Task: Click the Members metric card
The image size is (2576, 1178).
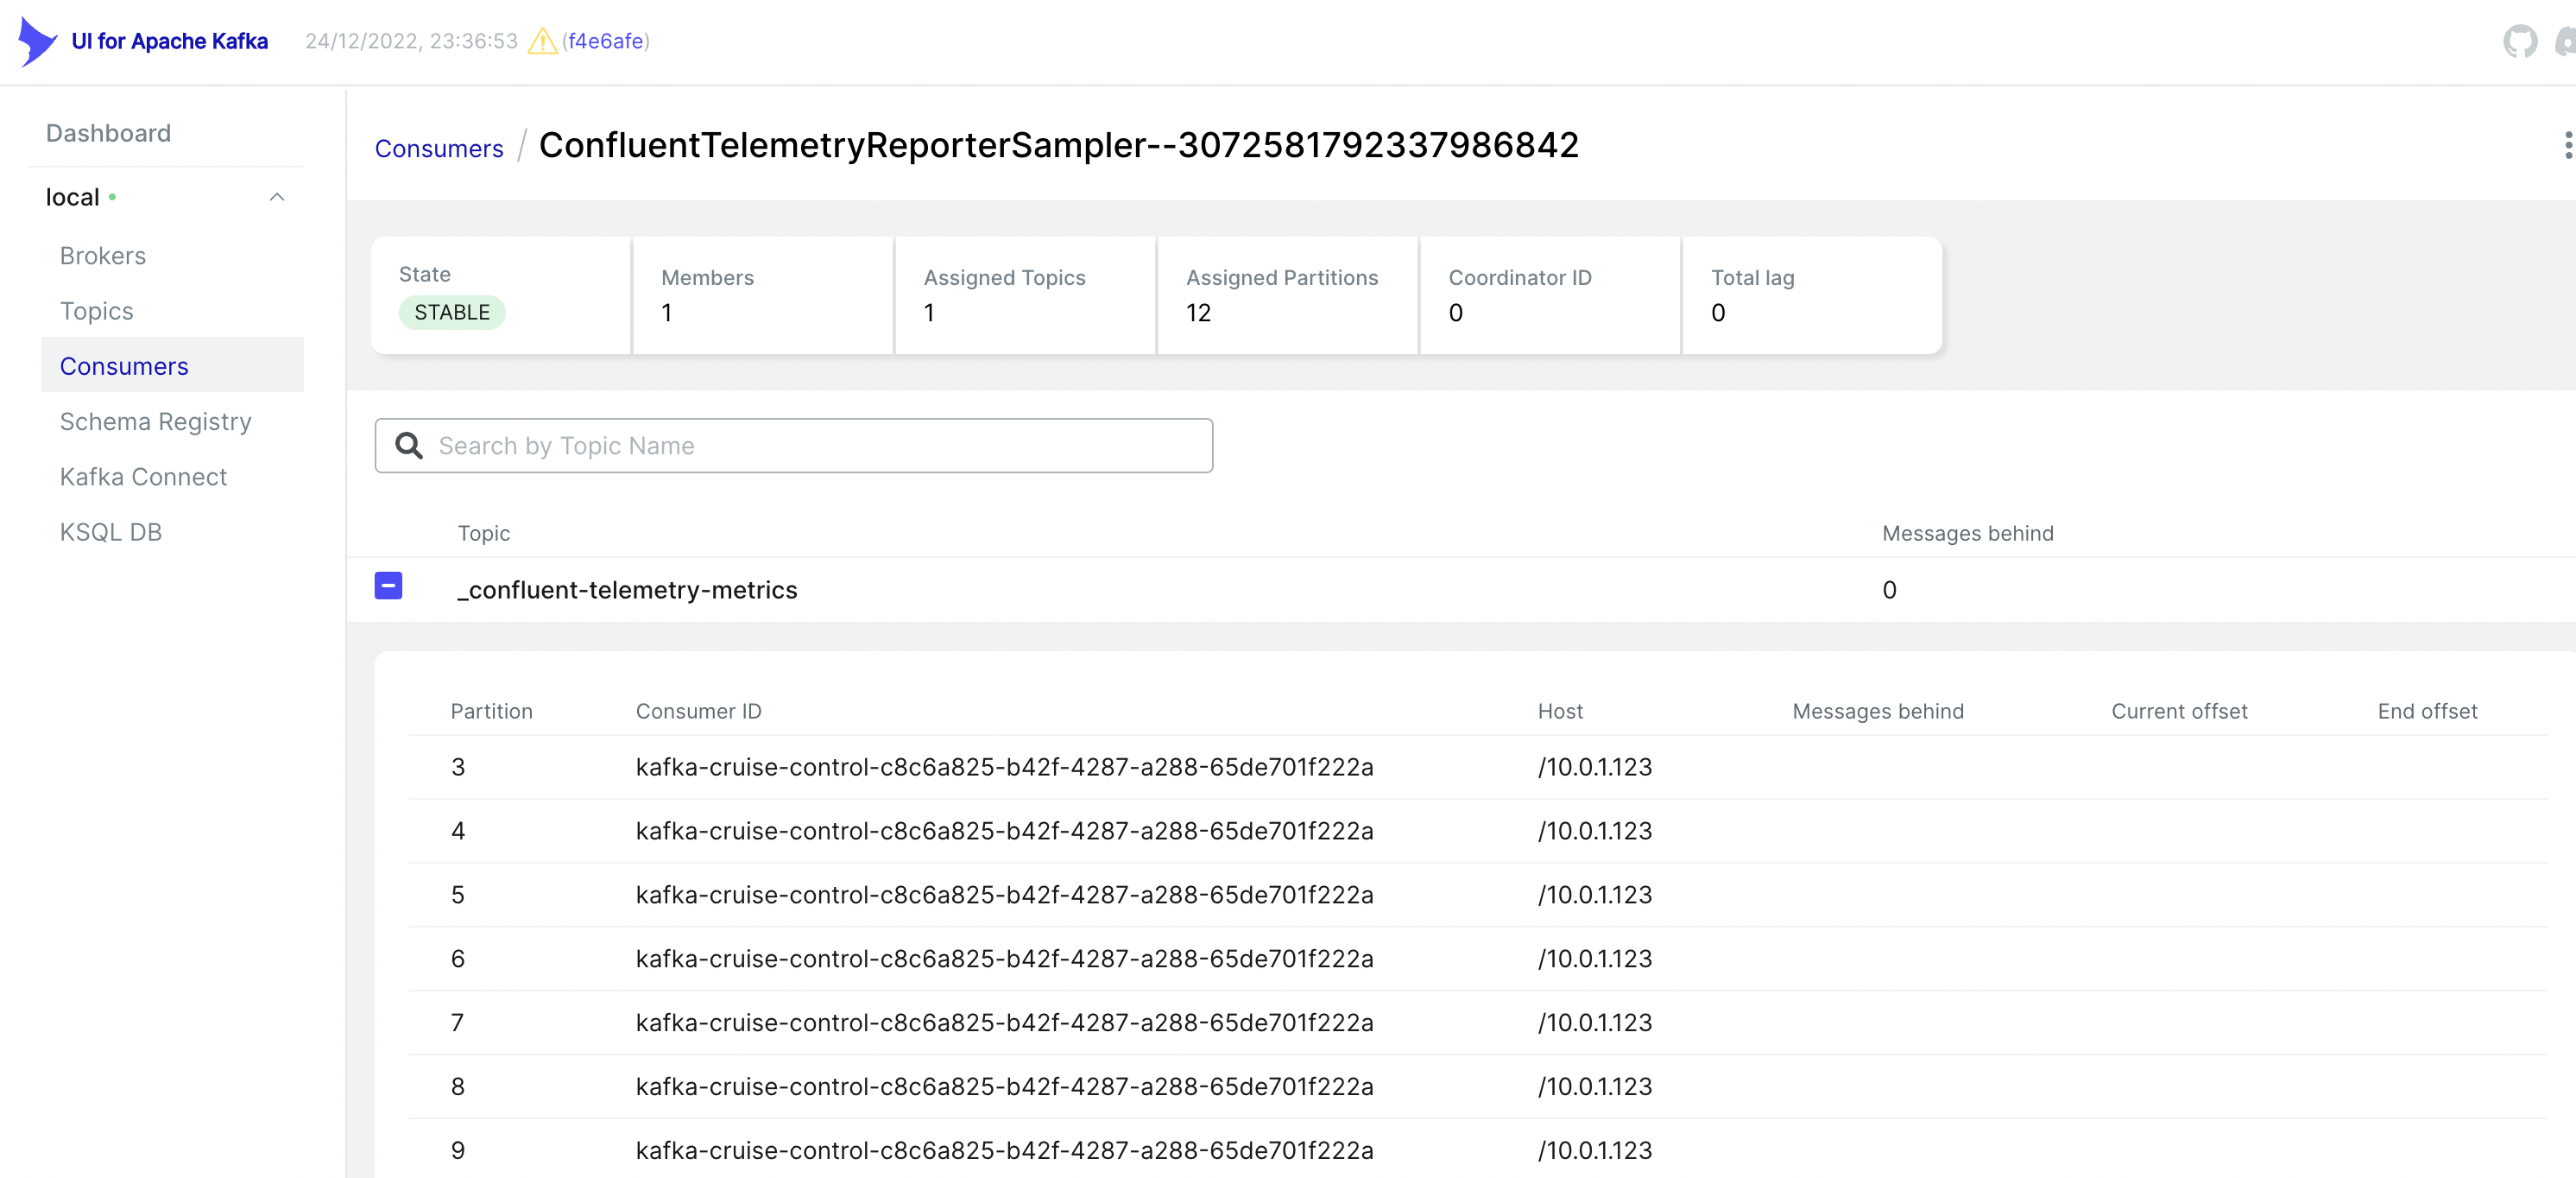Action: [762, 295]
